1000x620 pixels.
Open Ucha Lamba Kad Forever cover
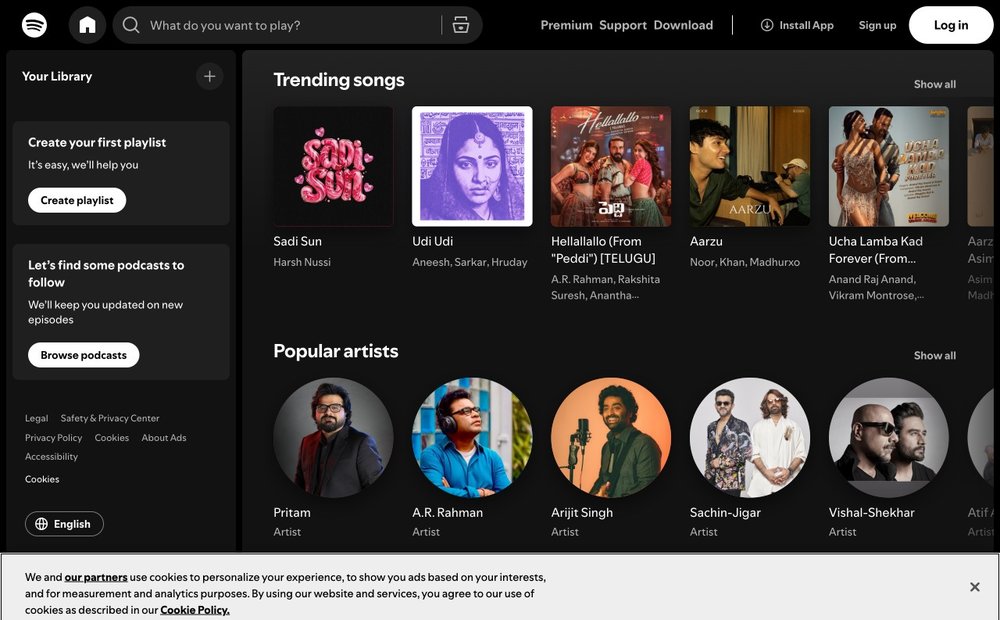[x=888, y=166]
